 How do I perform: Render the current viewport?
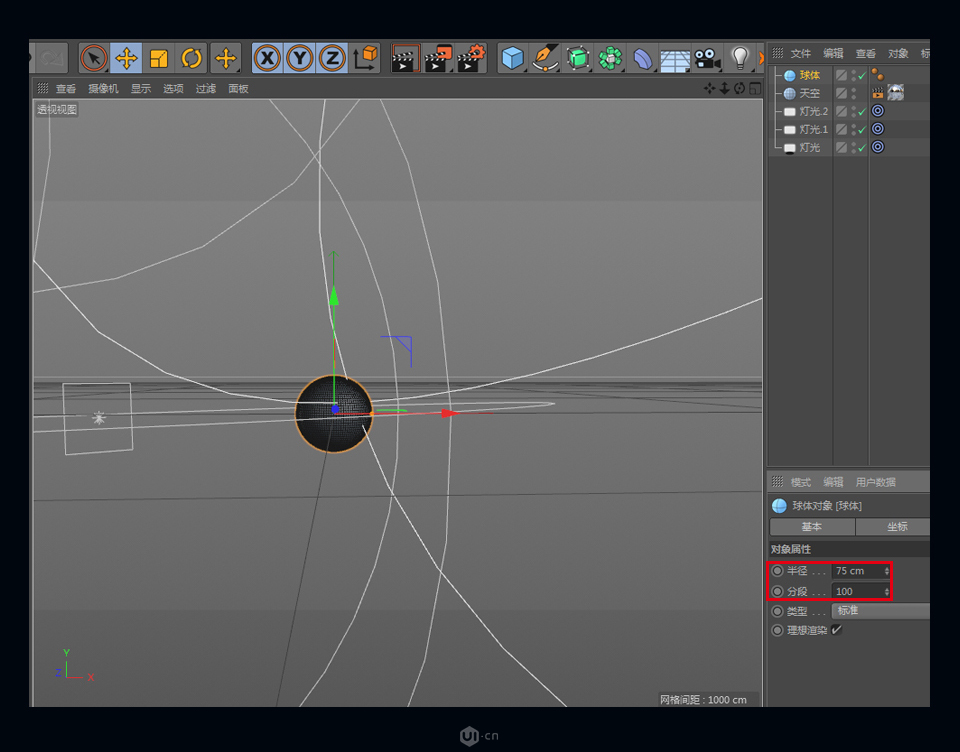tap(405, 58)
